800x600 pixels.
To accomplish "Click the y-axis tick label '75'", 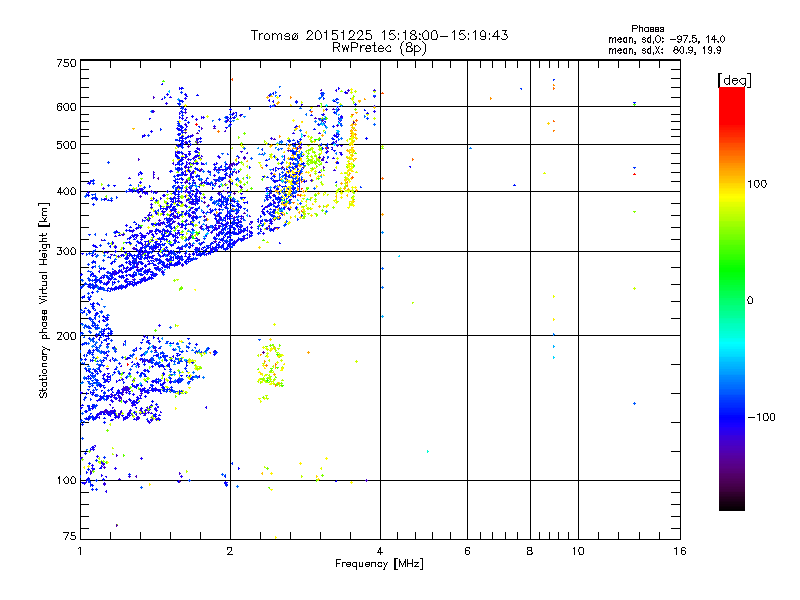I will point(70,536).
